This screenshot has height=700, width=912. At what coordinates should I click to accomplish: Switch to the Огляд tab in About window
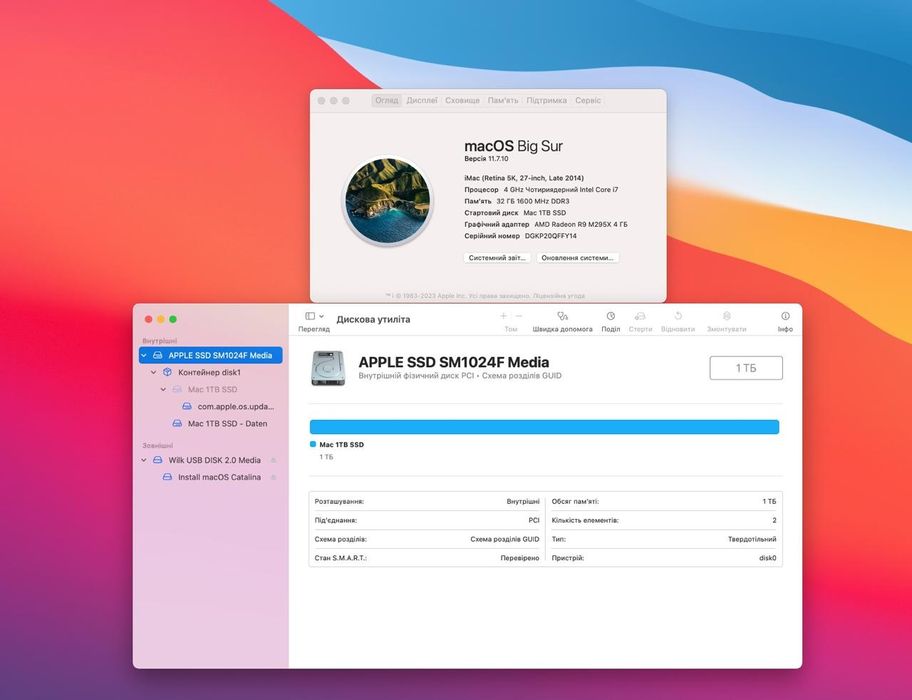click(x=387, y=101)
